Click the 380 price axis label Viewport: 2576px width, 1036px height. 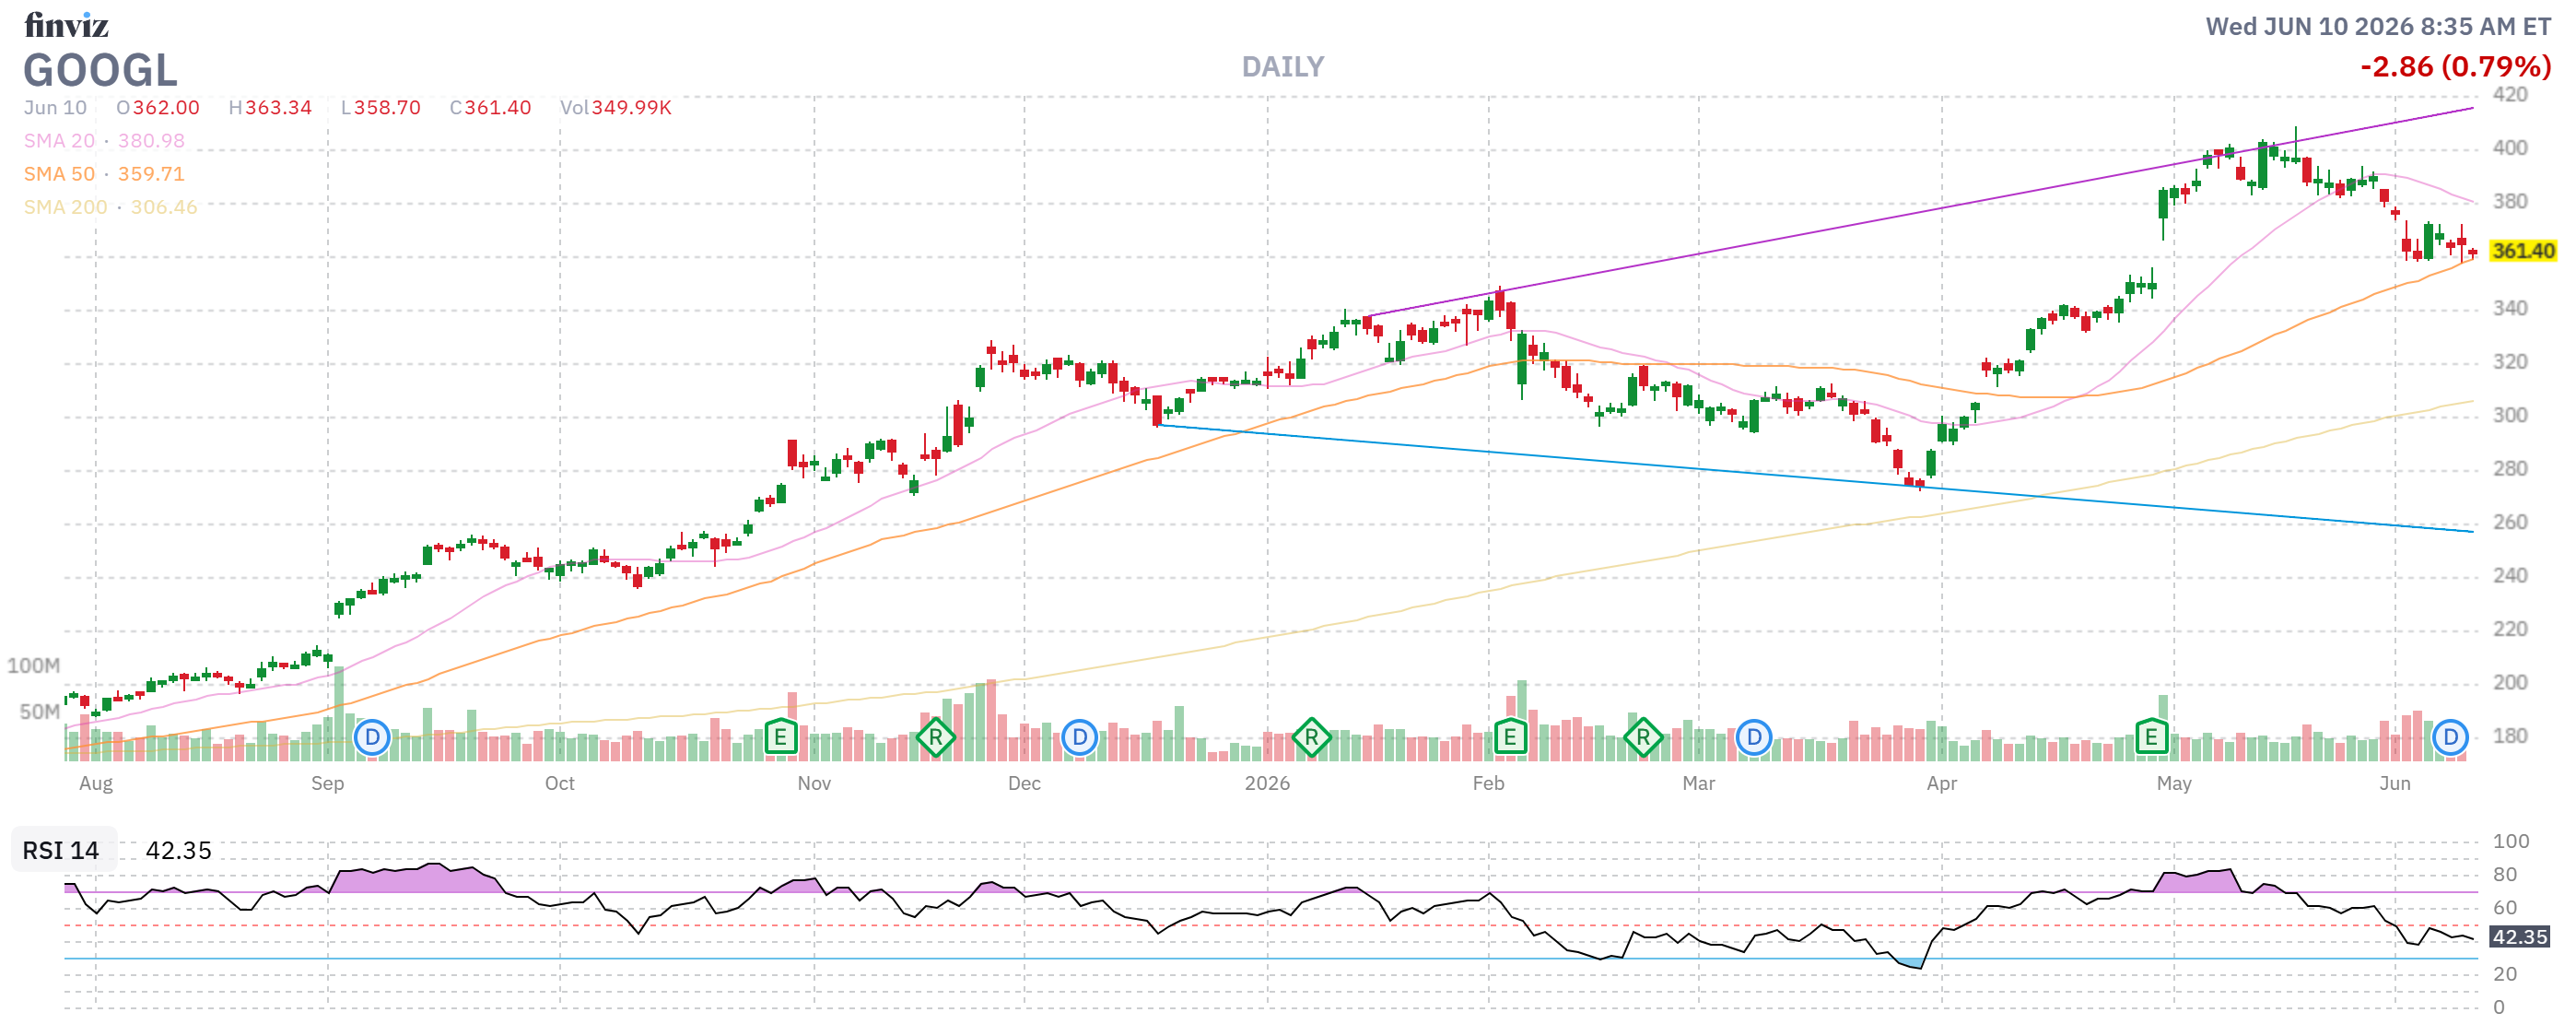(2509, 201)
